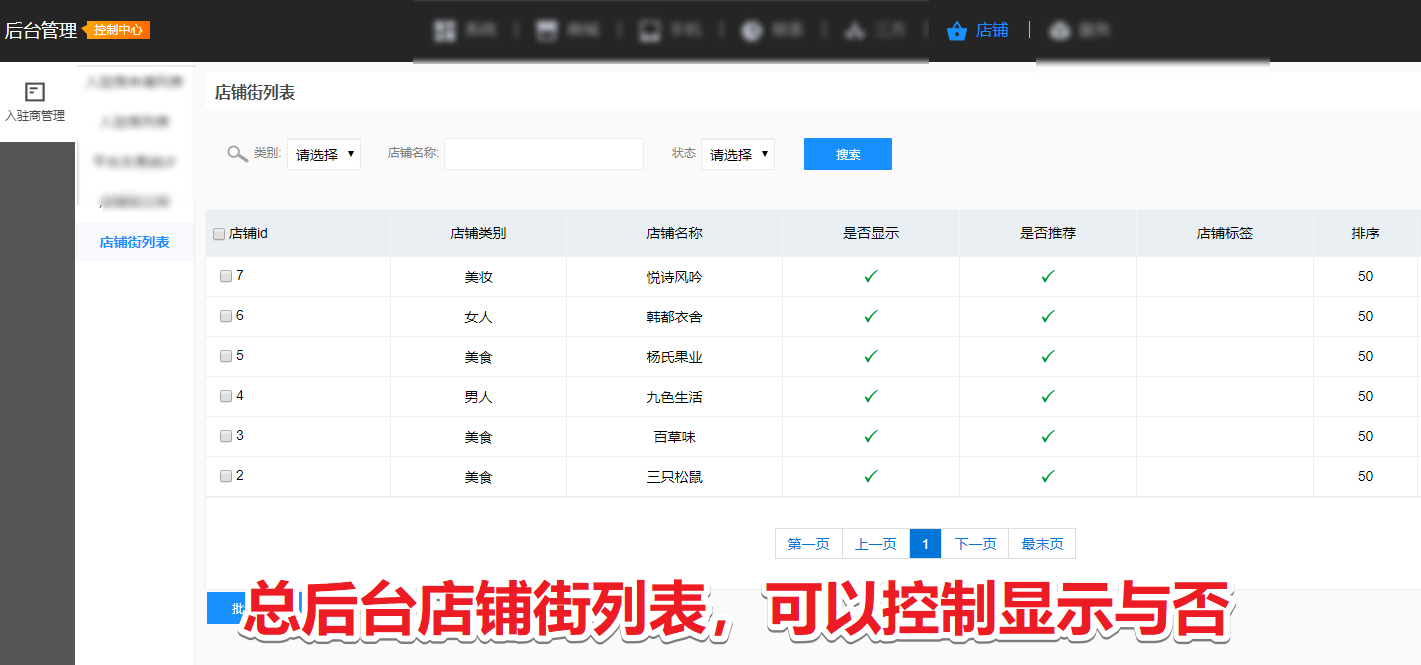Check the checkbox for shop id 5
Screen dimensions: 1421x665
point(226,356)
